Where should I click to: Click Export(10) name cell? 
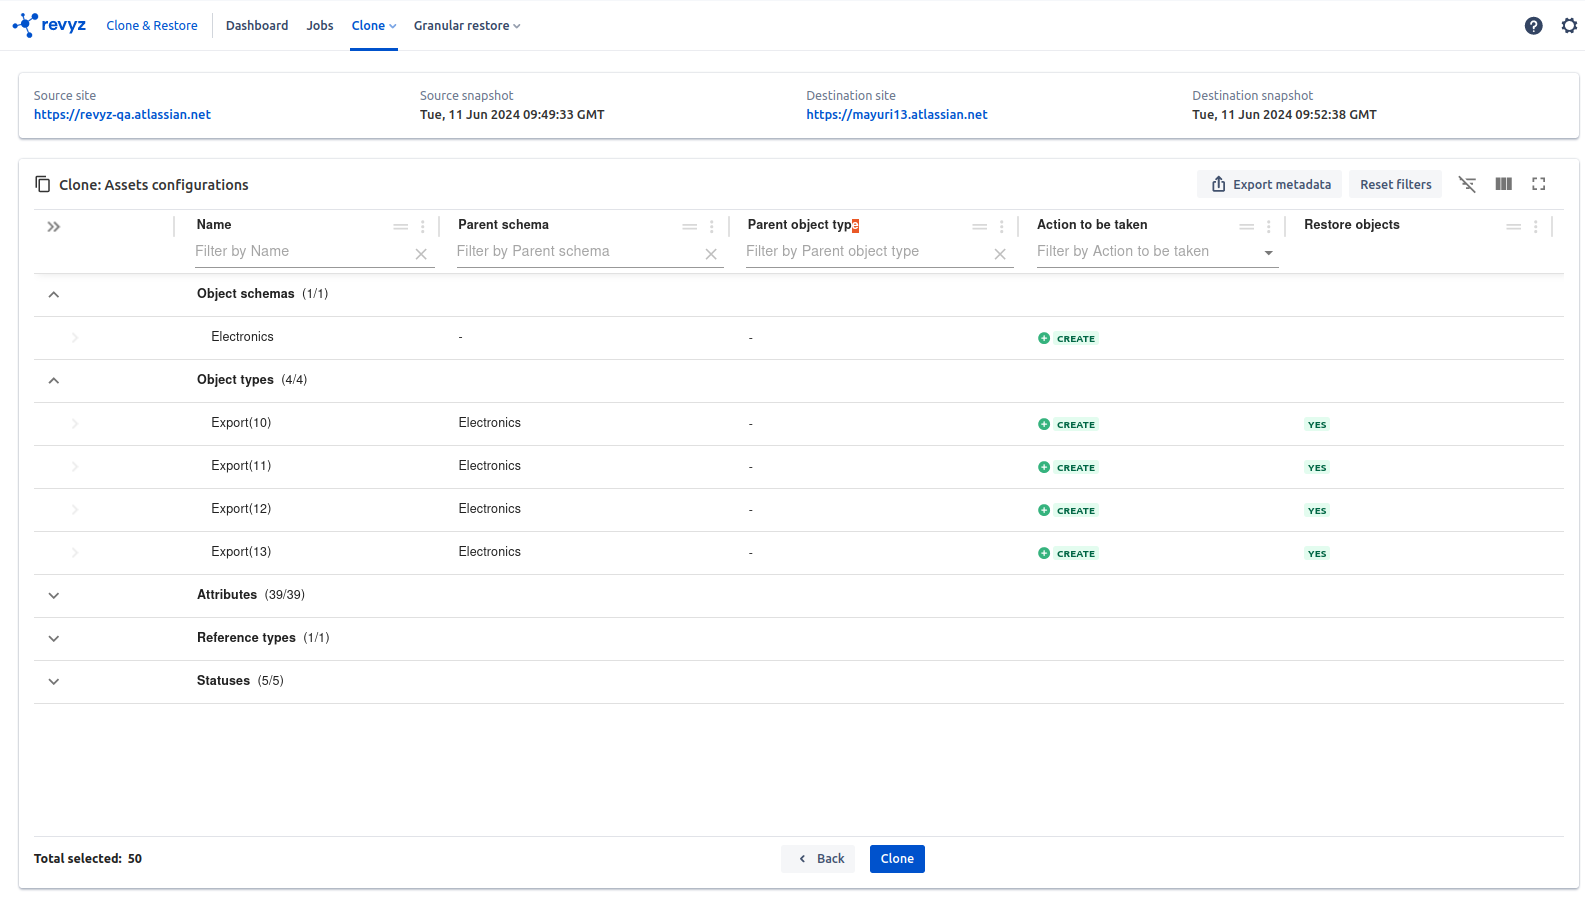[241, 423]
